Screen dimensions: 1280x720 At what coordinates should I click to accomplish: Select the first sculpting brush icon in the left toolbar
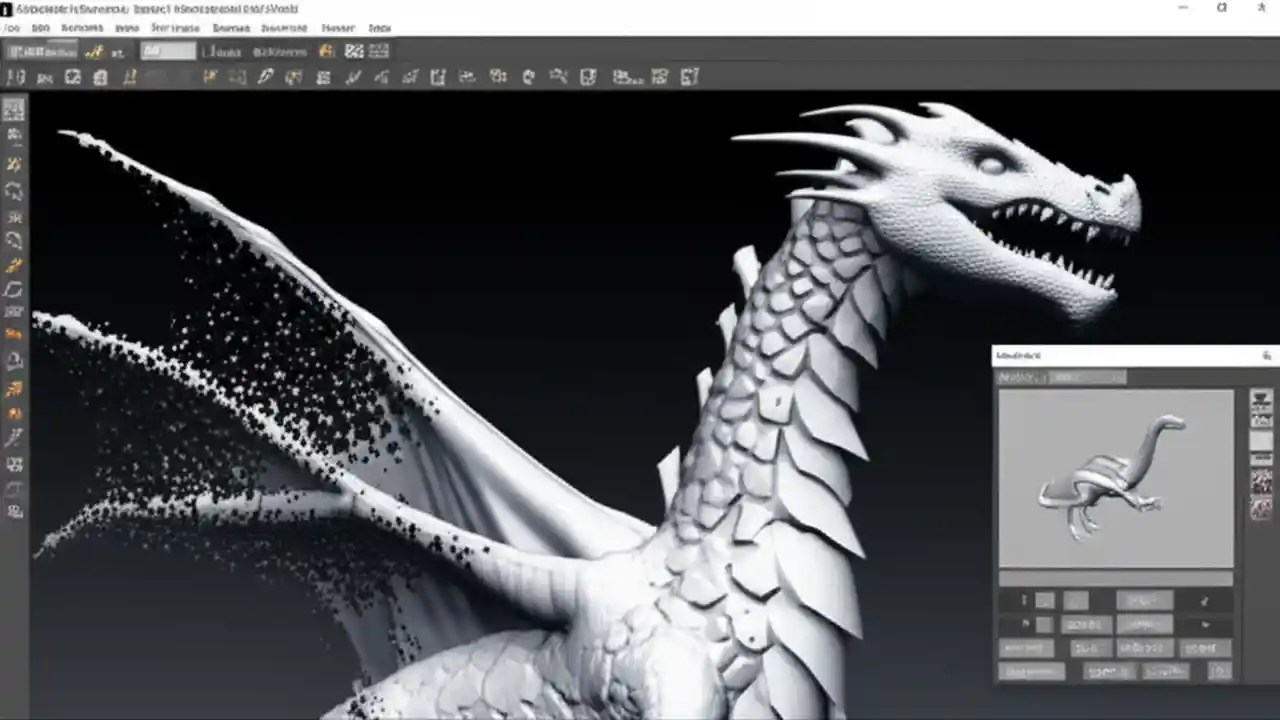14,110
